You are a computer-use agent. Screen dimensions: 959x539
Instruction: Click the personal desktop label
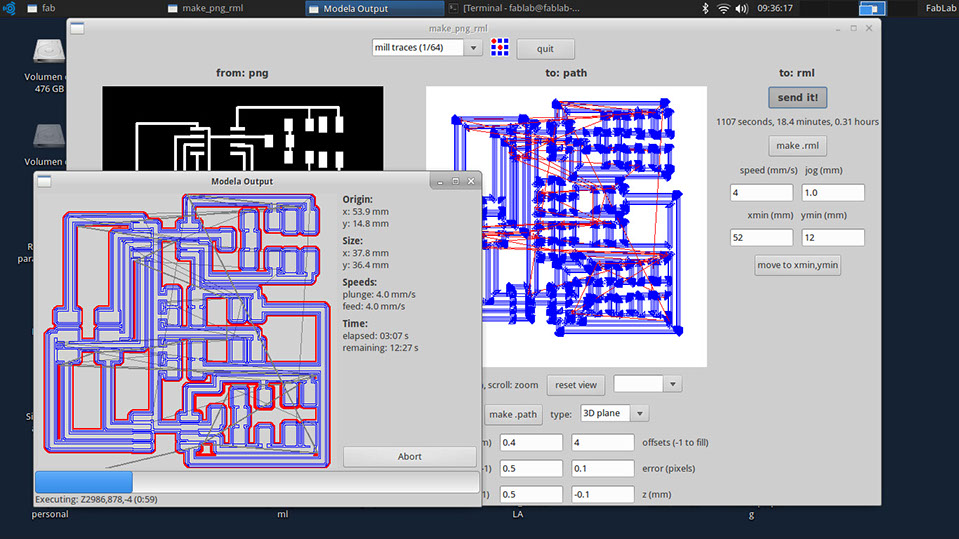[50, 514]
